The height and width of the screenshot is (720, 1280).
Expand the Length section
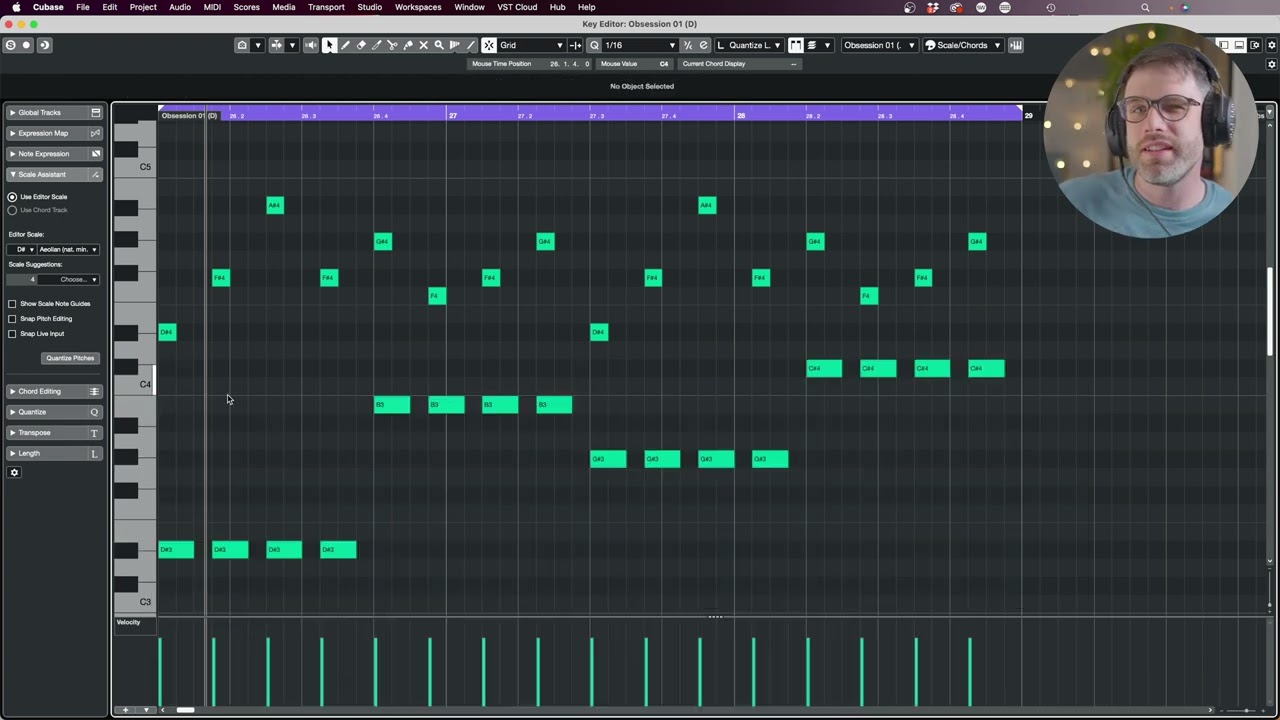54,454
